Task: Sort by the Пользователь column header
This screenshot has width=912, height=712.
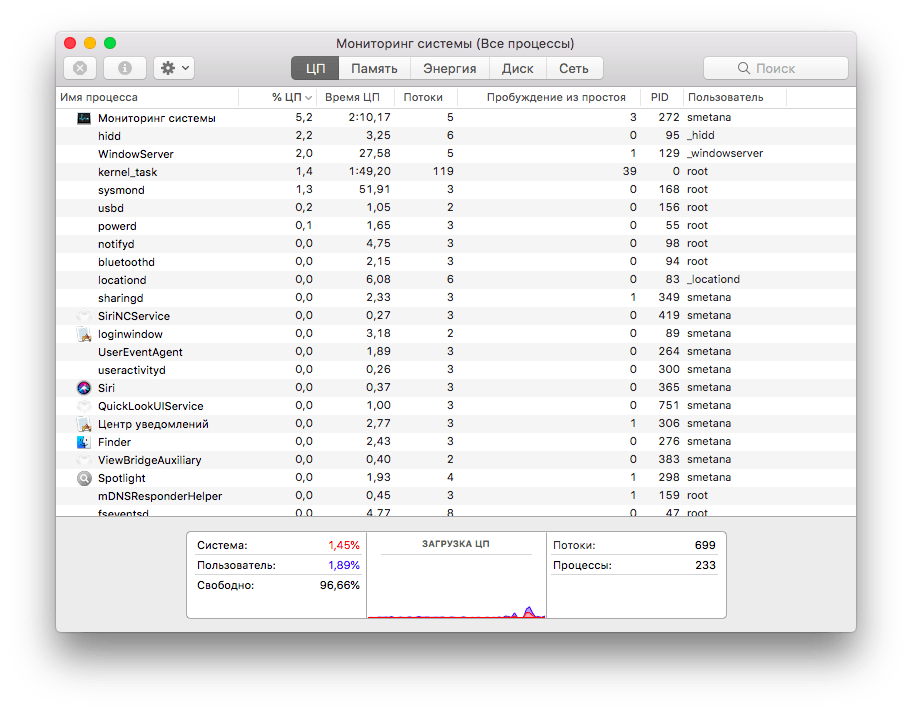Action: (x=735, y=97)
